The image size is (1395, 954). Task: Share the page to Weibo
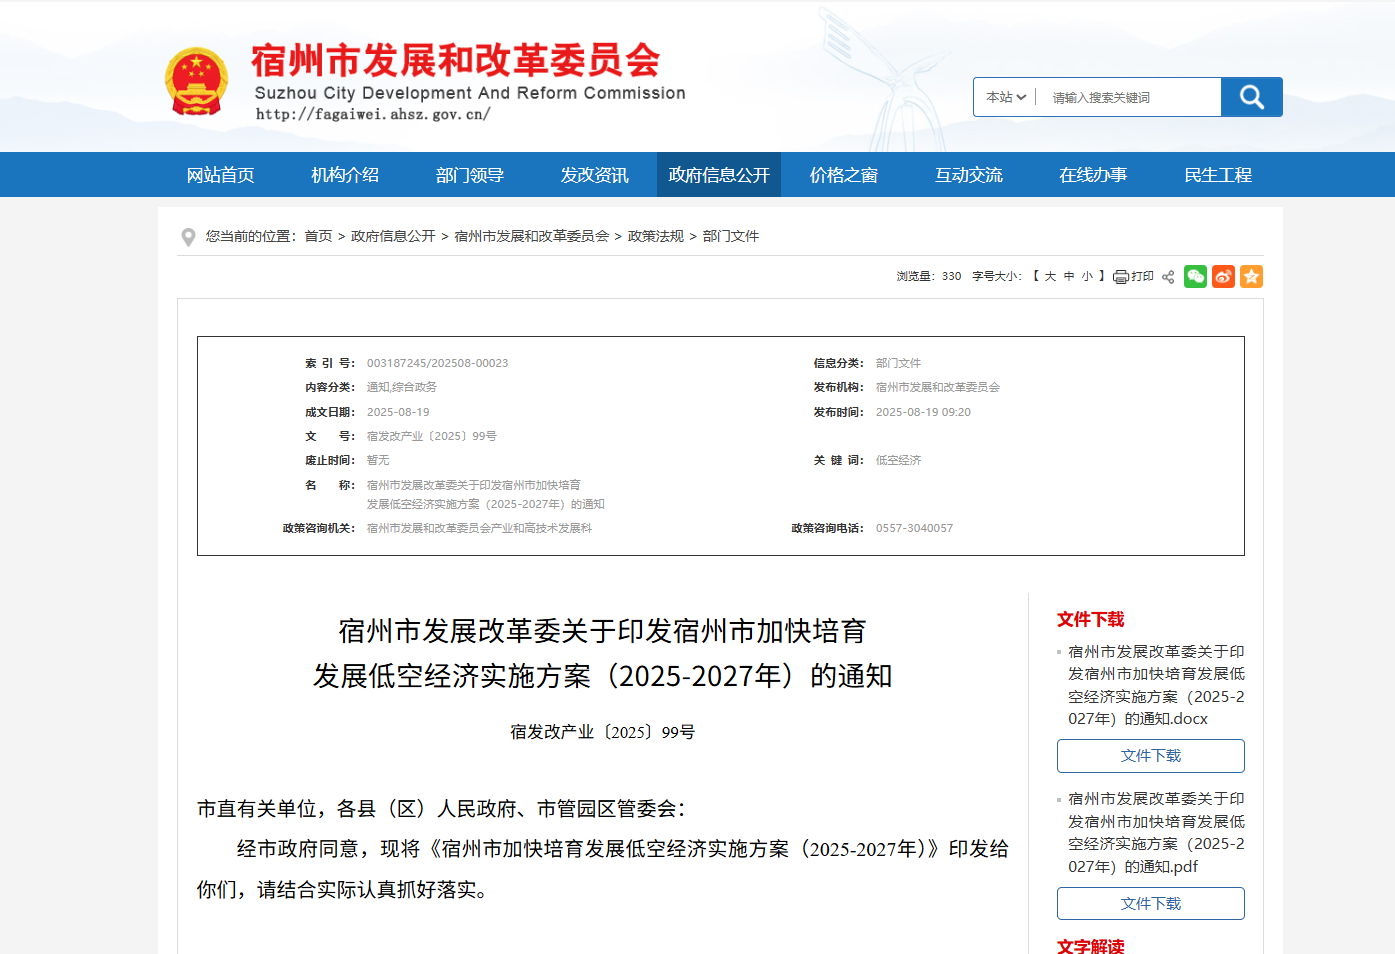point(1223,277)
